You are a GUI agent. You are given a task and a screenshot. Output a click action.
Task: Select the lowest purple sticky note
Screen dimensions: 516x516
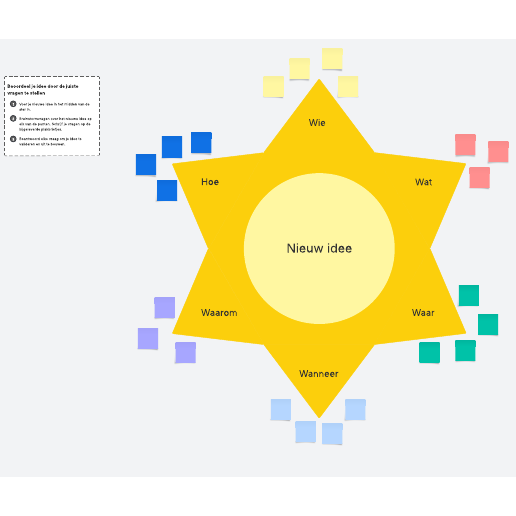pos(186,352)
